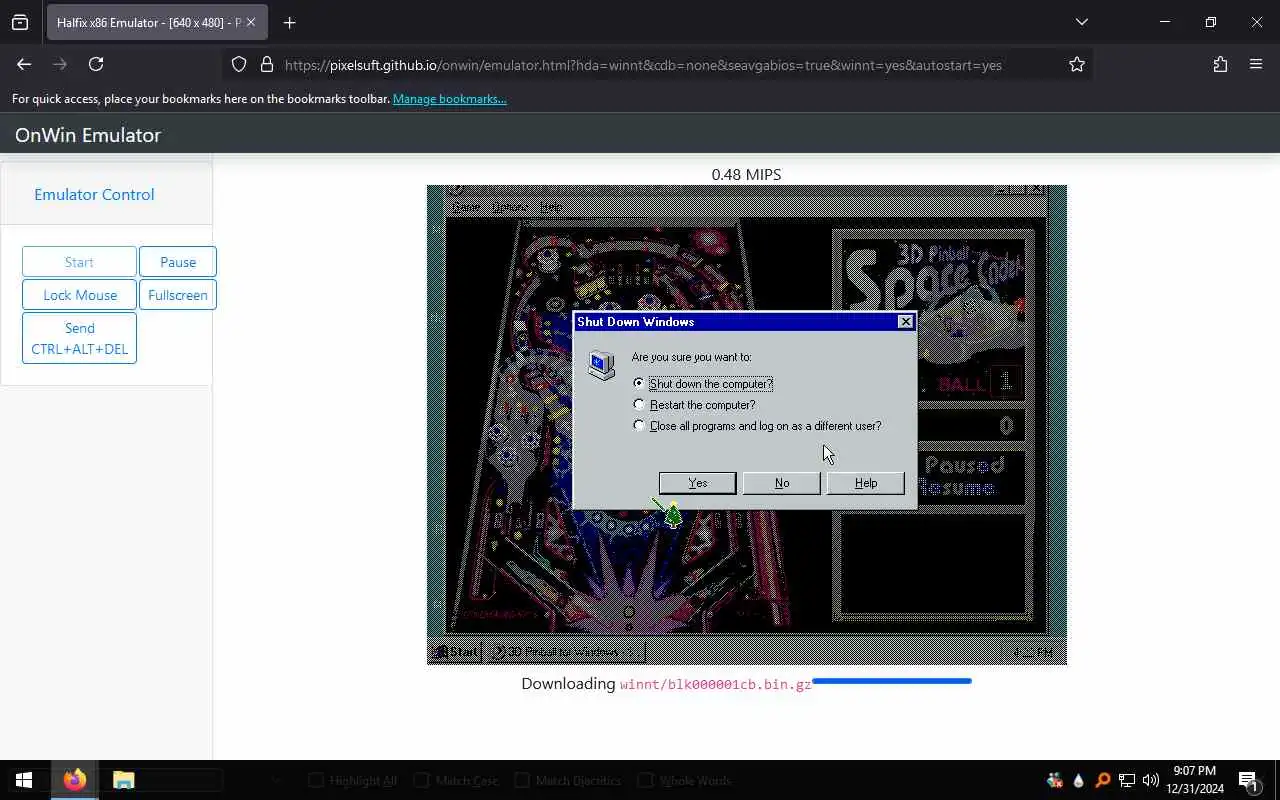Select Shut down the computer option
1280x800 pixels.
703,384
